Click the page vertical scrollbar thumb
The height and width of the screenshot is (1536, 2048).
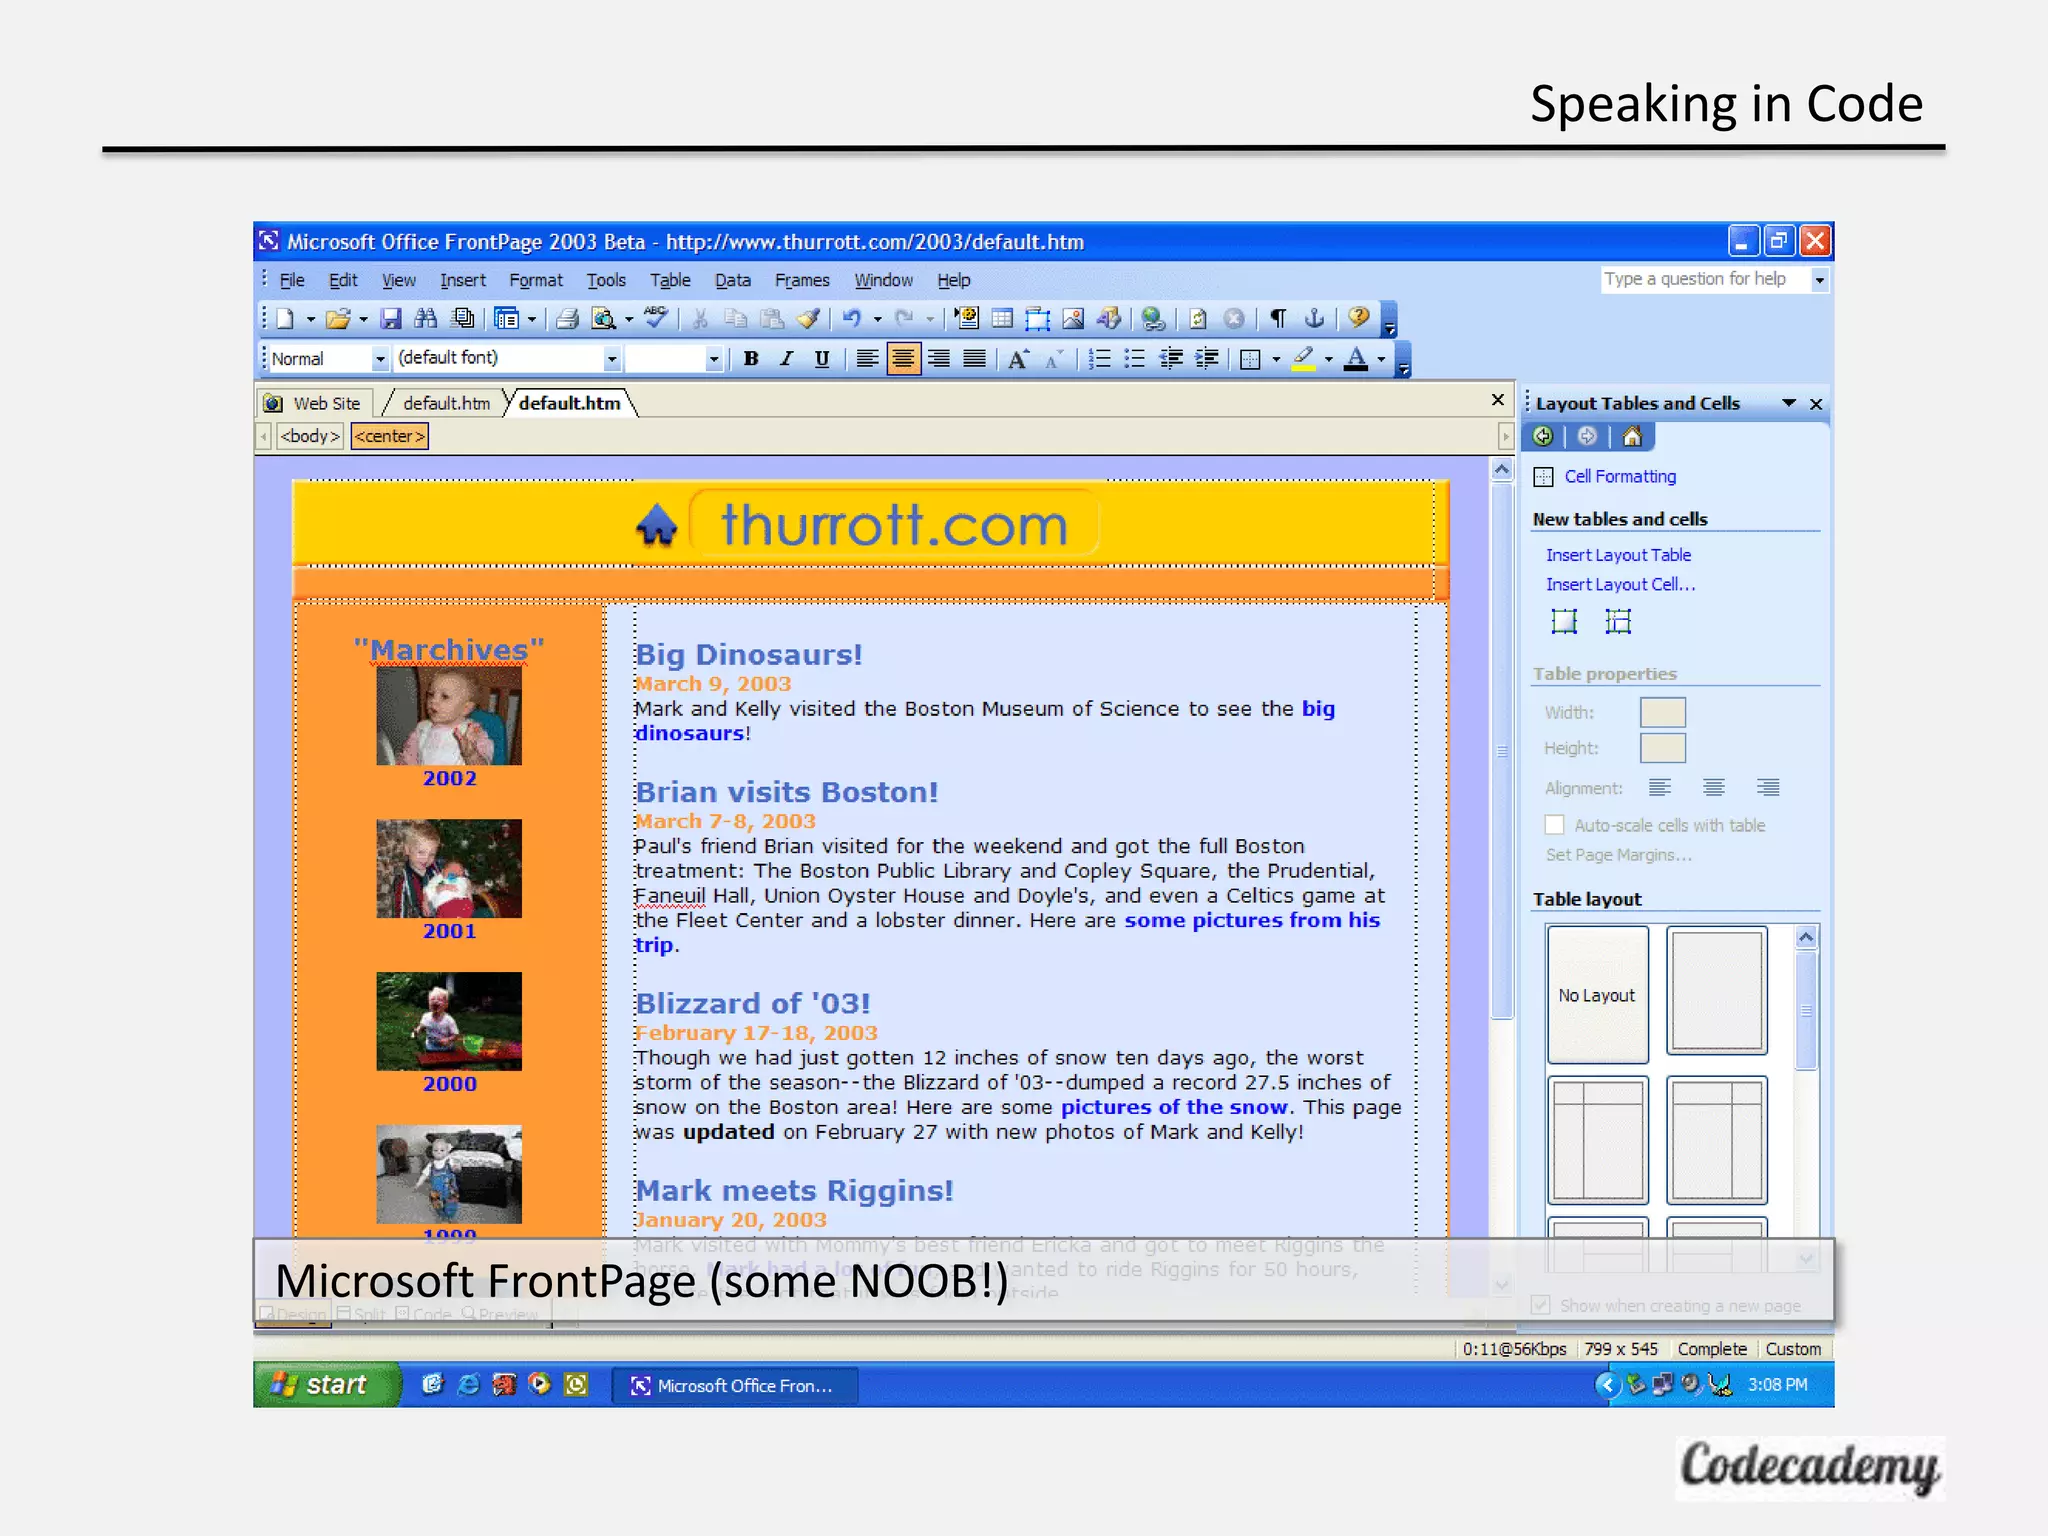pos(1502,750)
